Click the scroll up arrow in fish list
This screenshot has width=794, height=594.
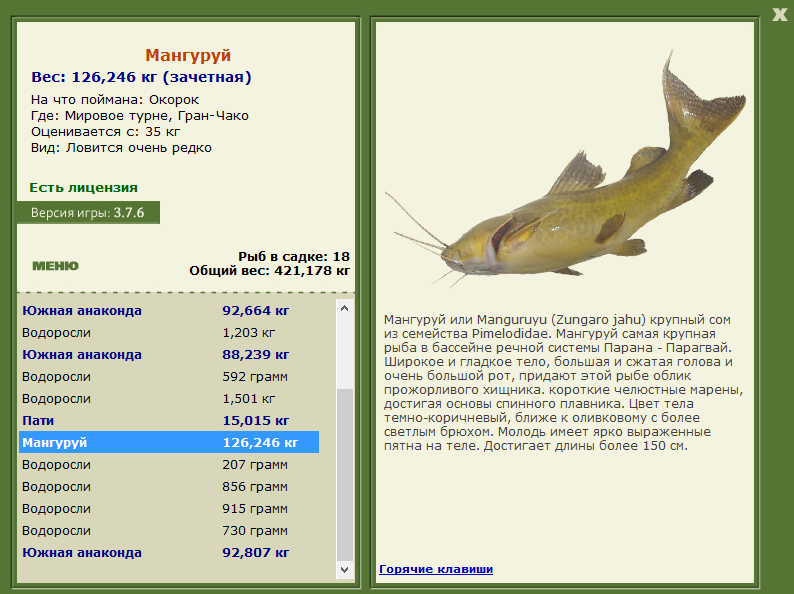click(x=344, y=308)
